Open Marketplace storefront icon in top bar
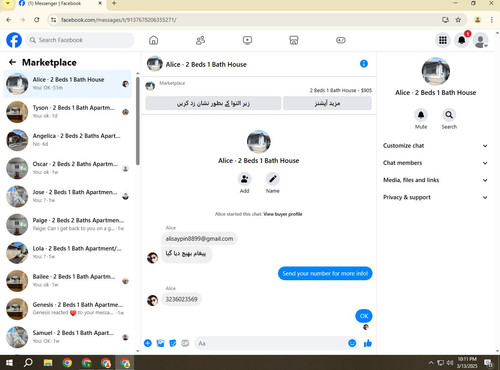This screenshot has width=500, height=370. pyautogui.click(x=294, y=40)
